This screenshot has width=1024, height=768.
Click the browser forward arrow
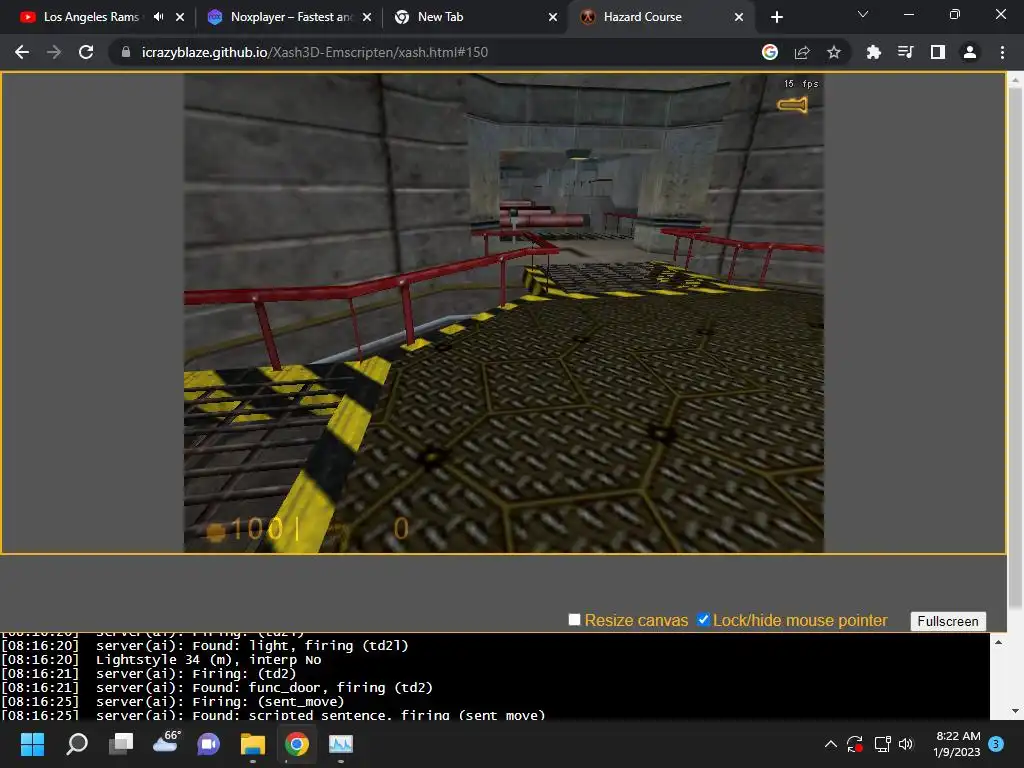pos(54,52)
